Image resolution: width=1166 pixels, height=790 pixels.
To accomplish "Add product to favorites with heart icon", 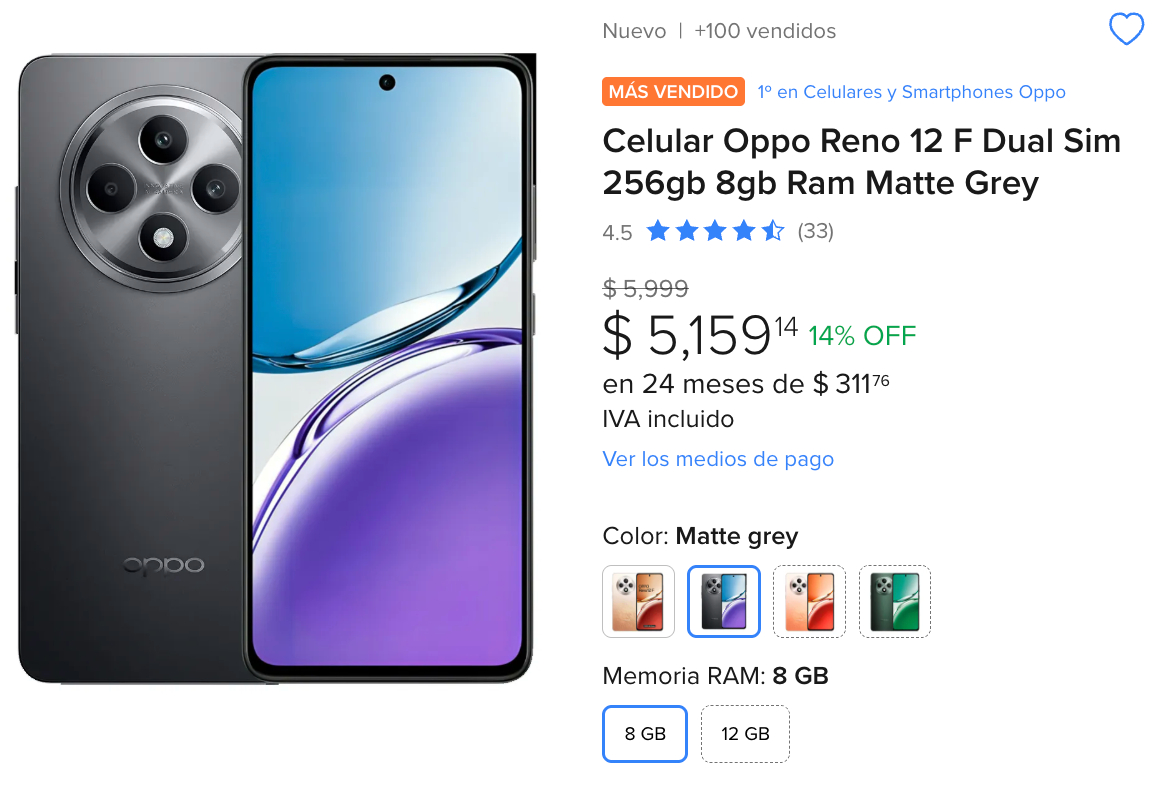I will tap(1126, 30).
